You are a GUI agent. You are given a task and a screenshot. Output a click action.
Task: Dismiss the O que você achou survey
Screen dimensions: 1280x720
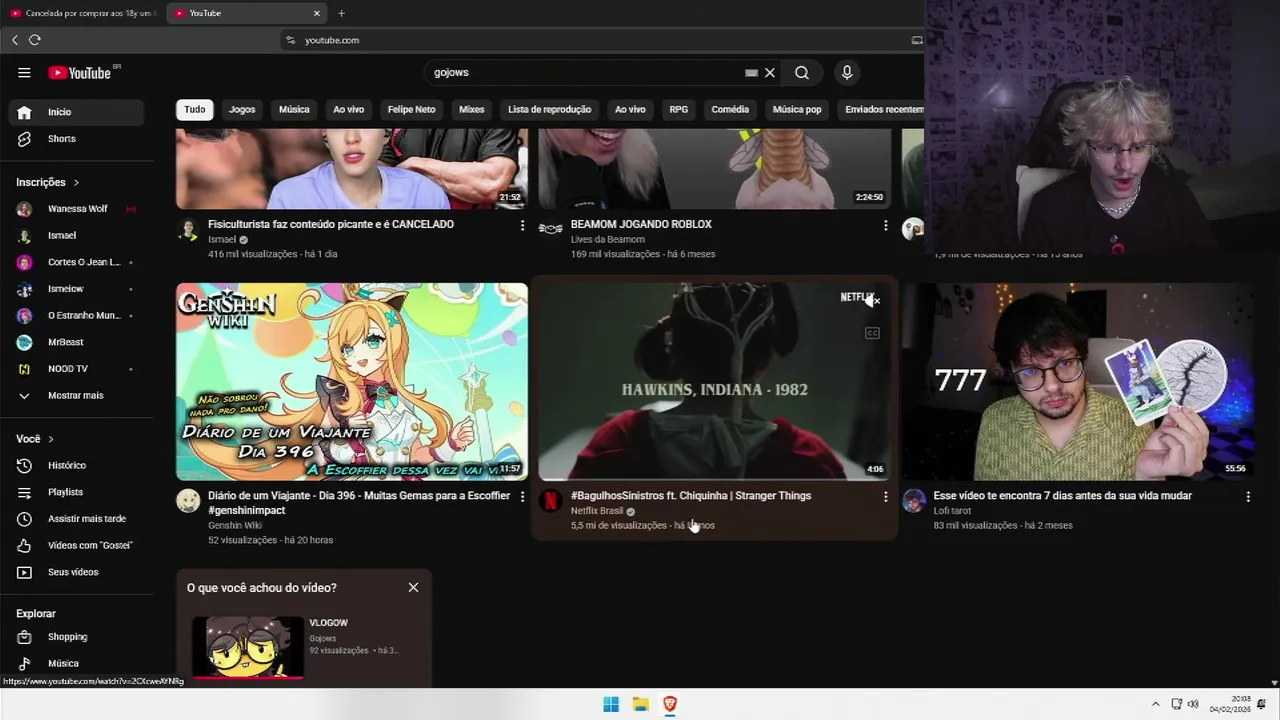413,587
